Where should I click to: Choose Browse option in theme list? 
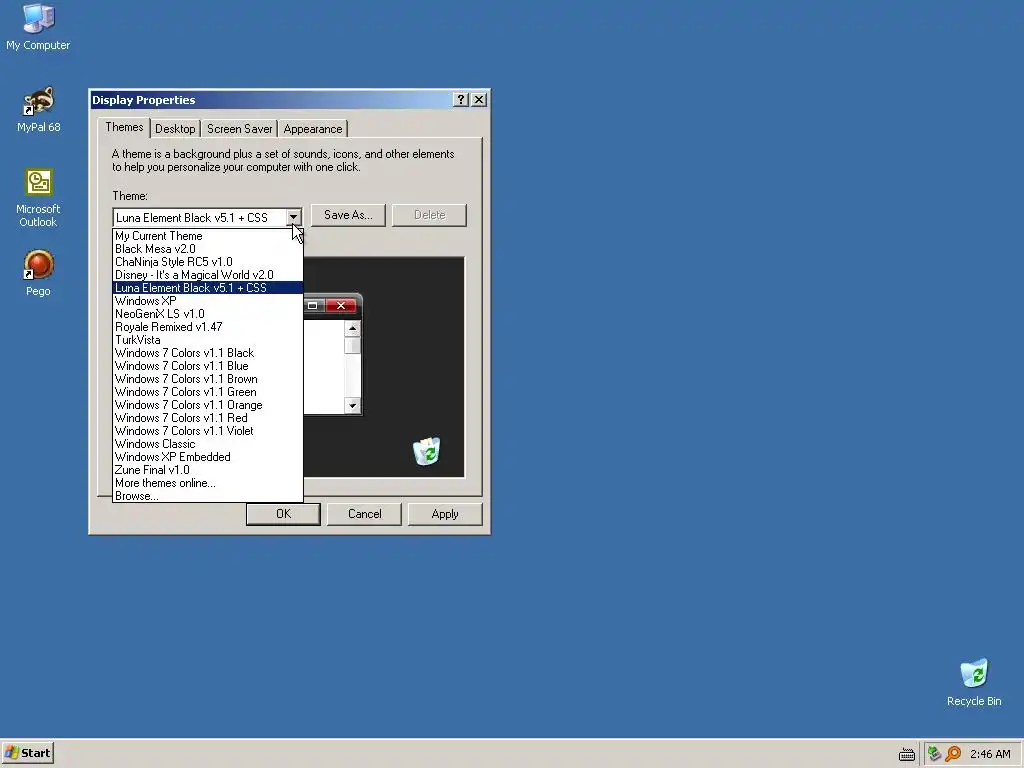coord(208,496)
